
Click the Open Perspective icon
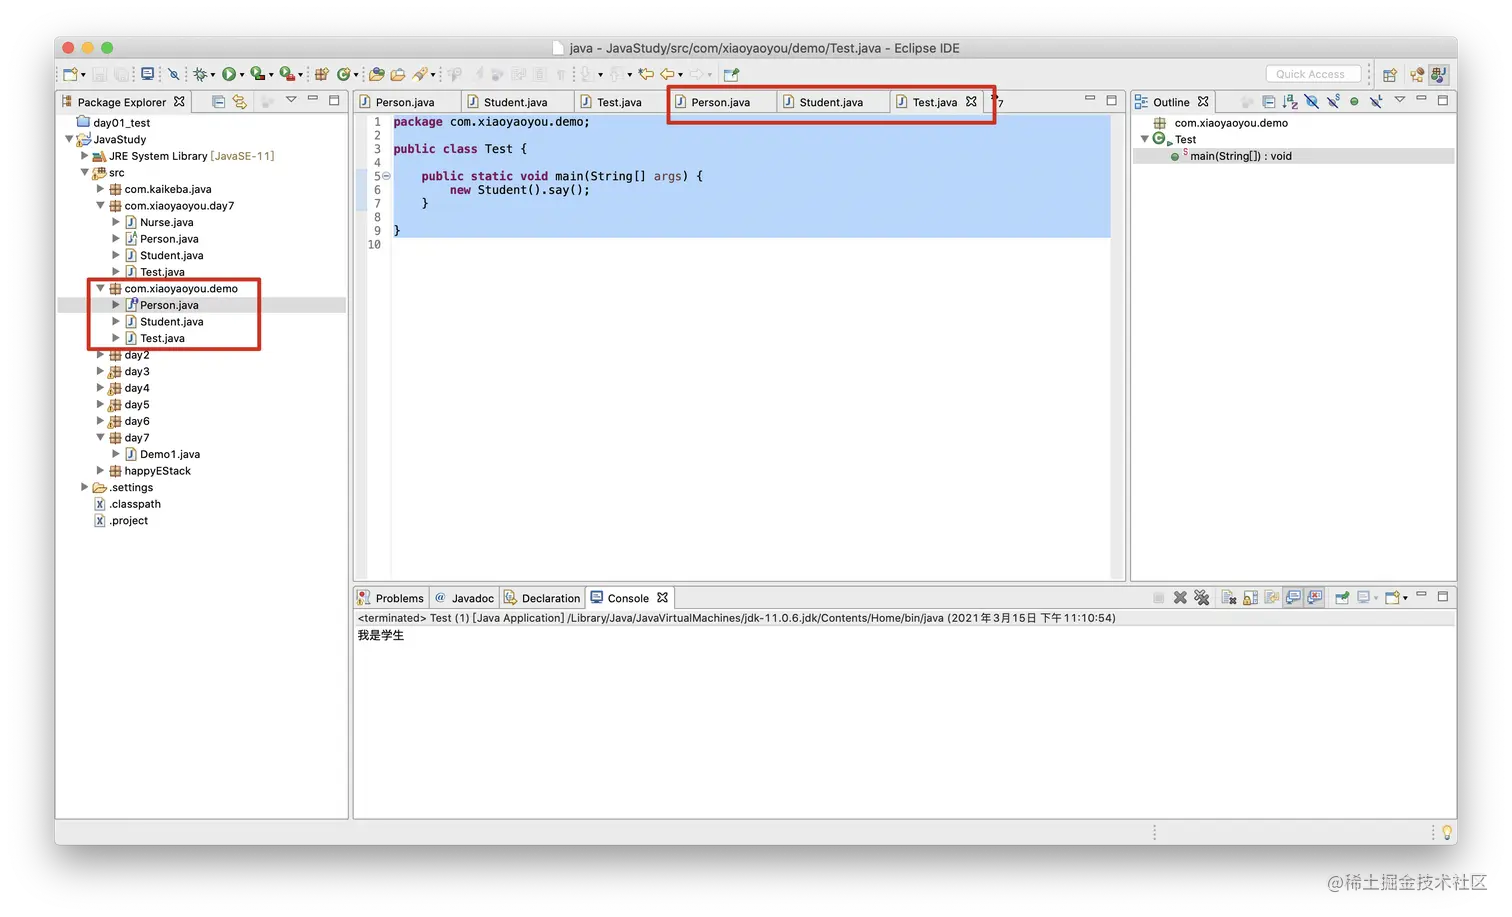[x=1389, y=74]
